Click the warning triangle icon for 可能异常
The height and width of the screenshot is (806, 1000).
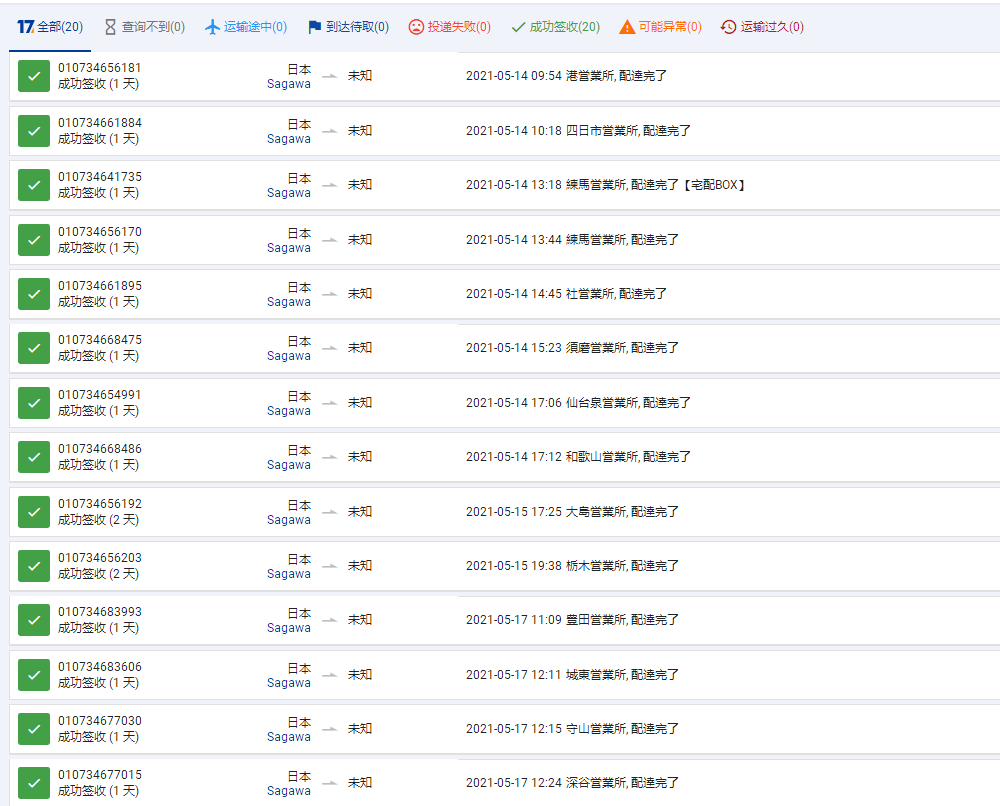point(627,27)
